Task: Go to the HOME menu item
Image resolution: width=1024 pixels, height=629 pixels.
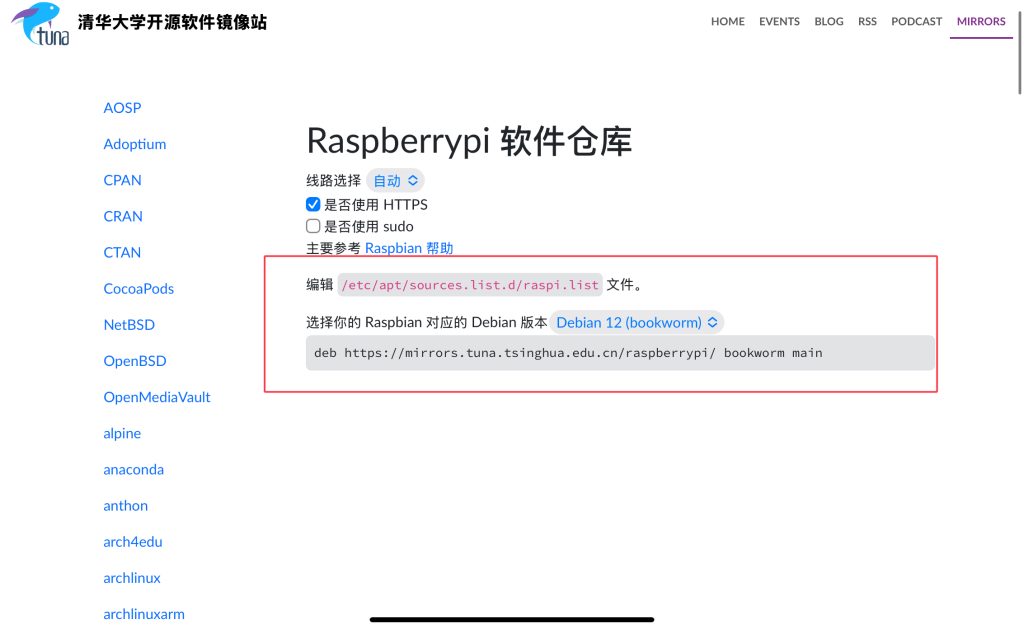Action: (727, 21)
